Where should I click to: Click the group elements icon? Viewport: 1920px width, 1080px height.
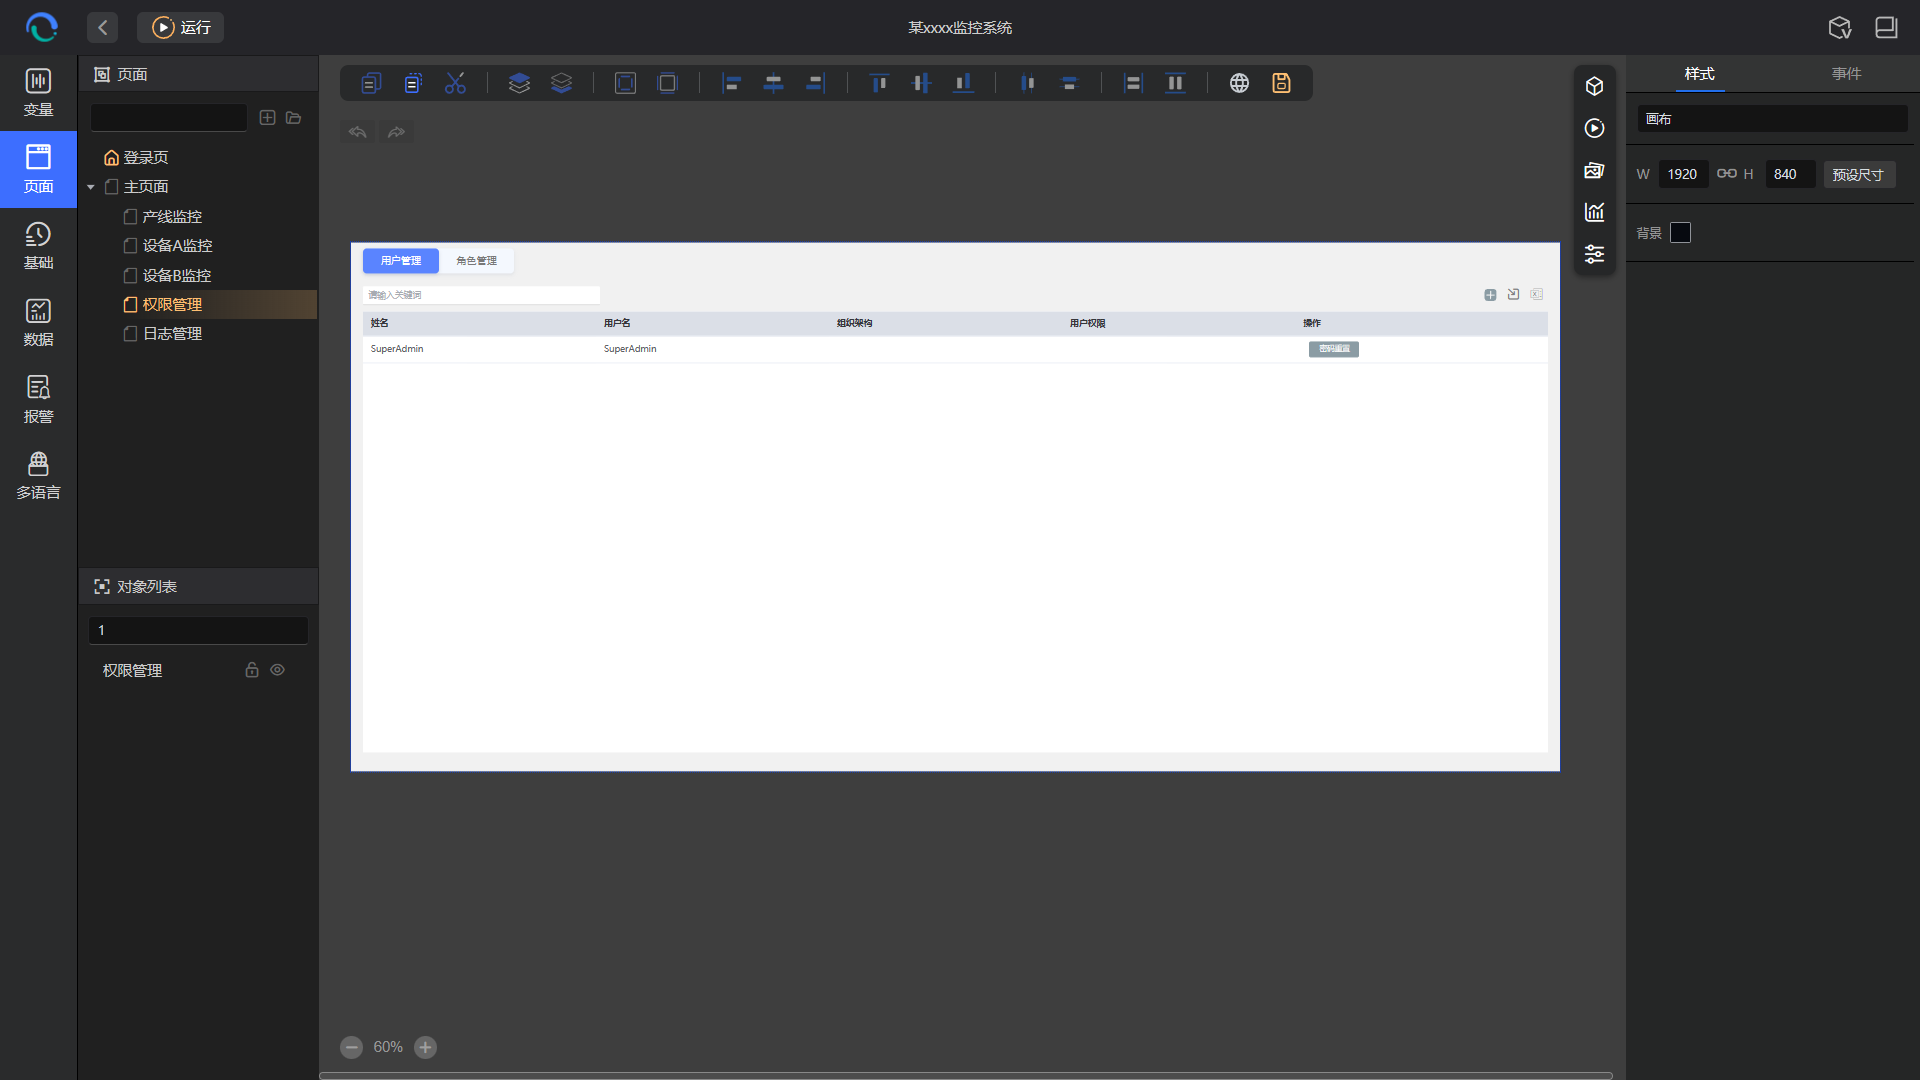coord(625,83)
